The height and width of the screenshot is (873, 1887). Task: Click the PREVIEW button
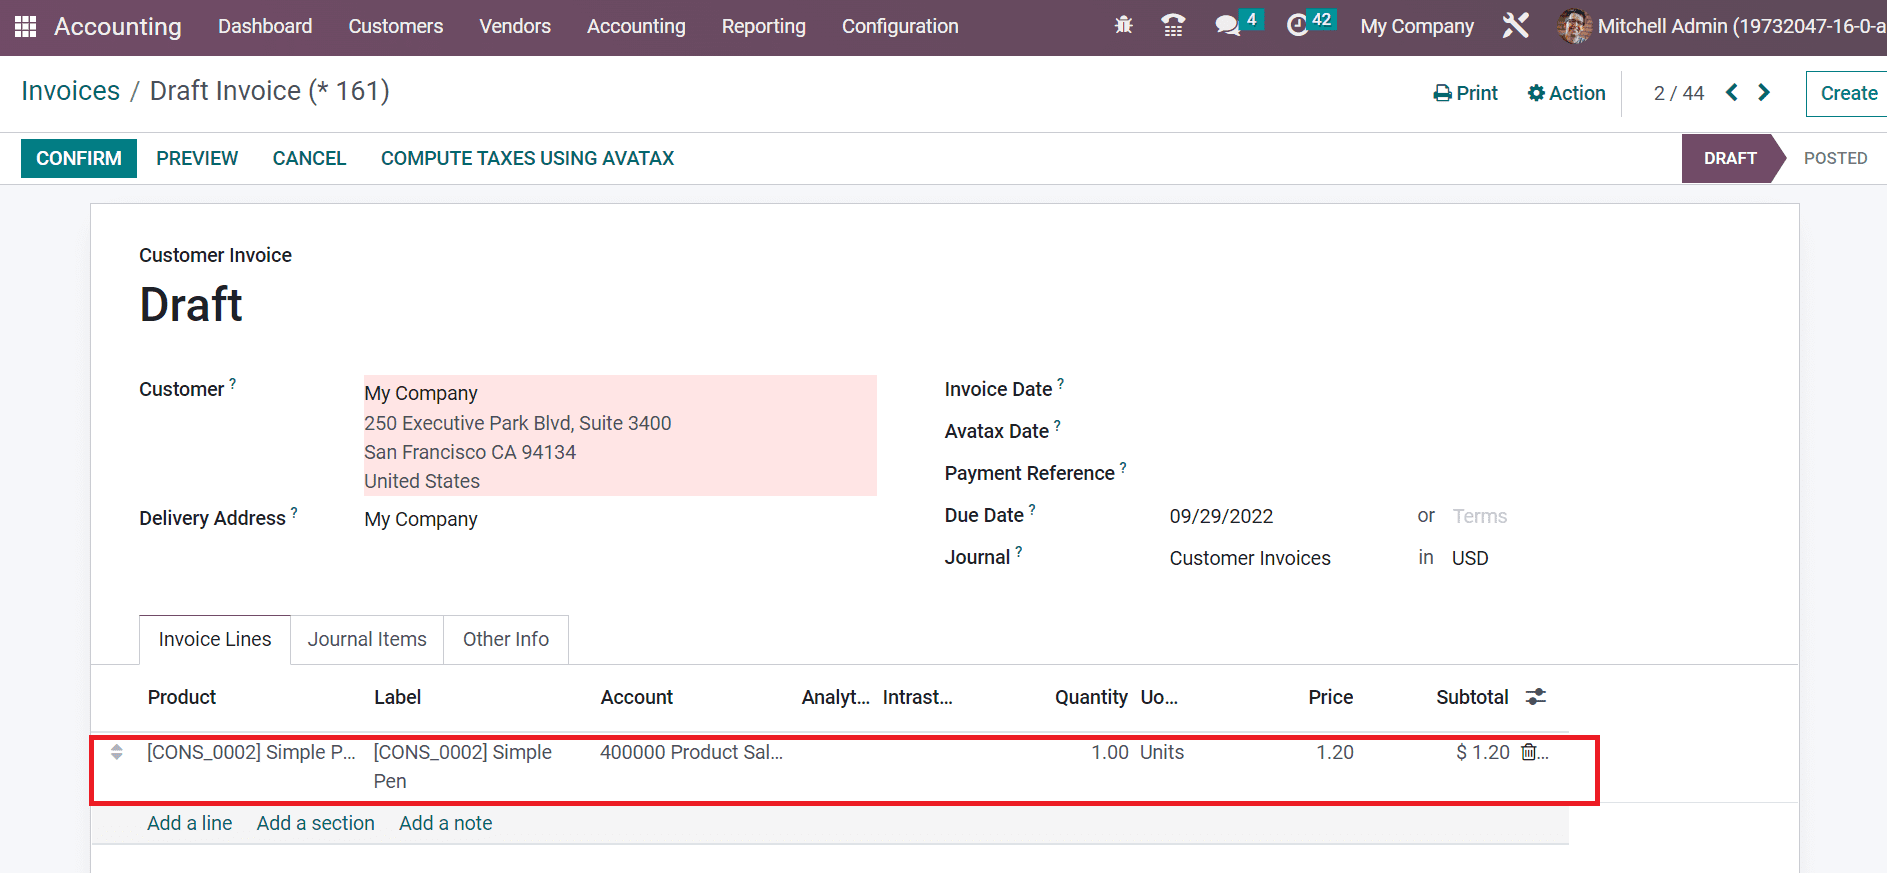click(x=197, y=158)
